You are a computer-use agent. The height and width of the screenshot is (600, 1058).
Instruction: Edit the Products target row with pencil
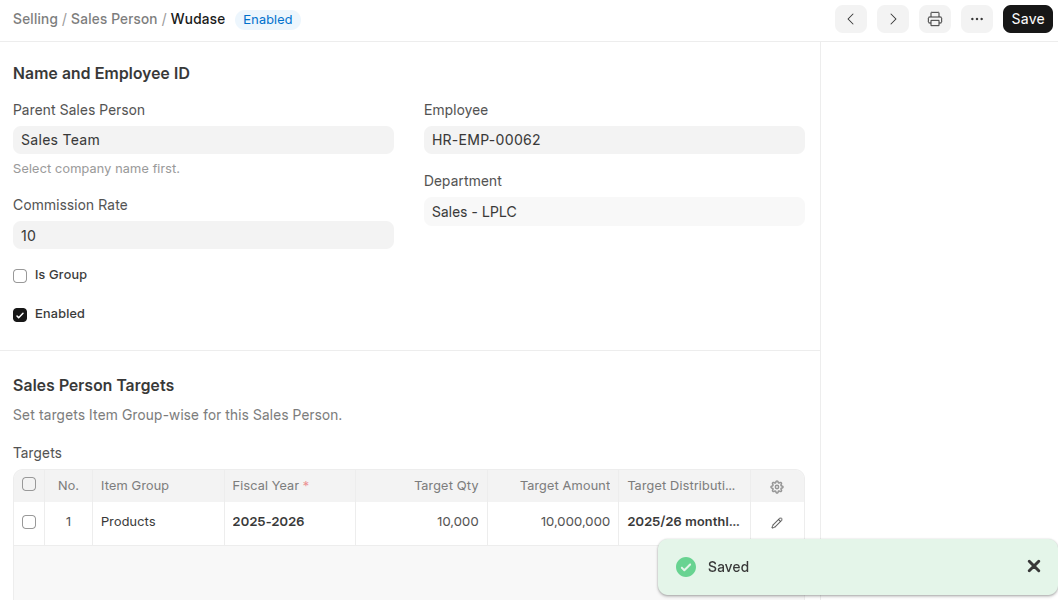coord(777,523)
